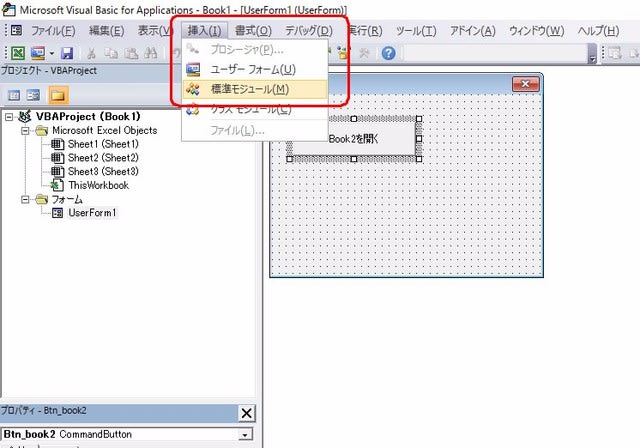Click the View Code icon in Project pane
The image size is (640, 448).
14,95
